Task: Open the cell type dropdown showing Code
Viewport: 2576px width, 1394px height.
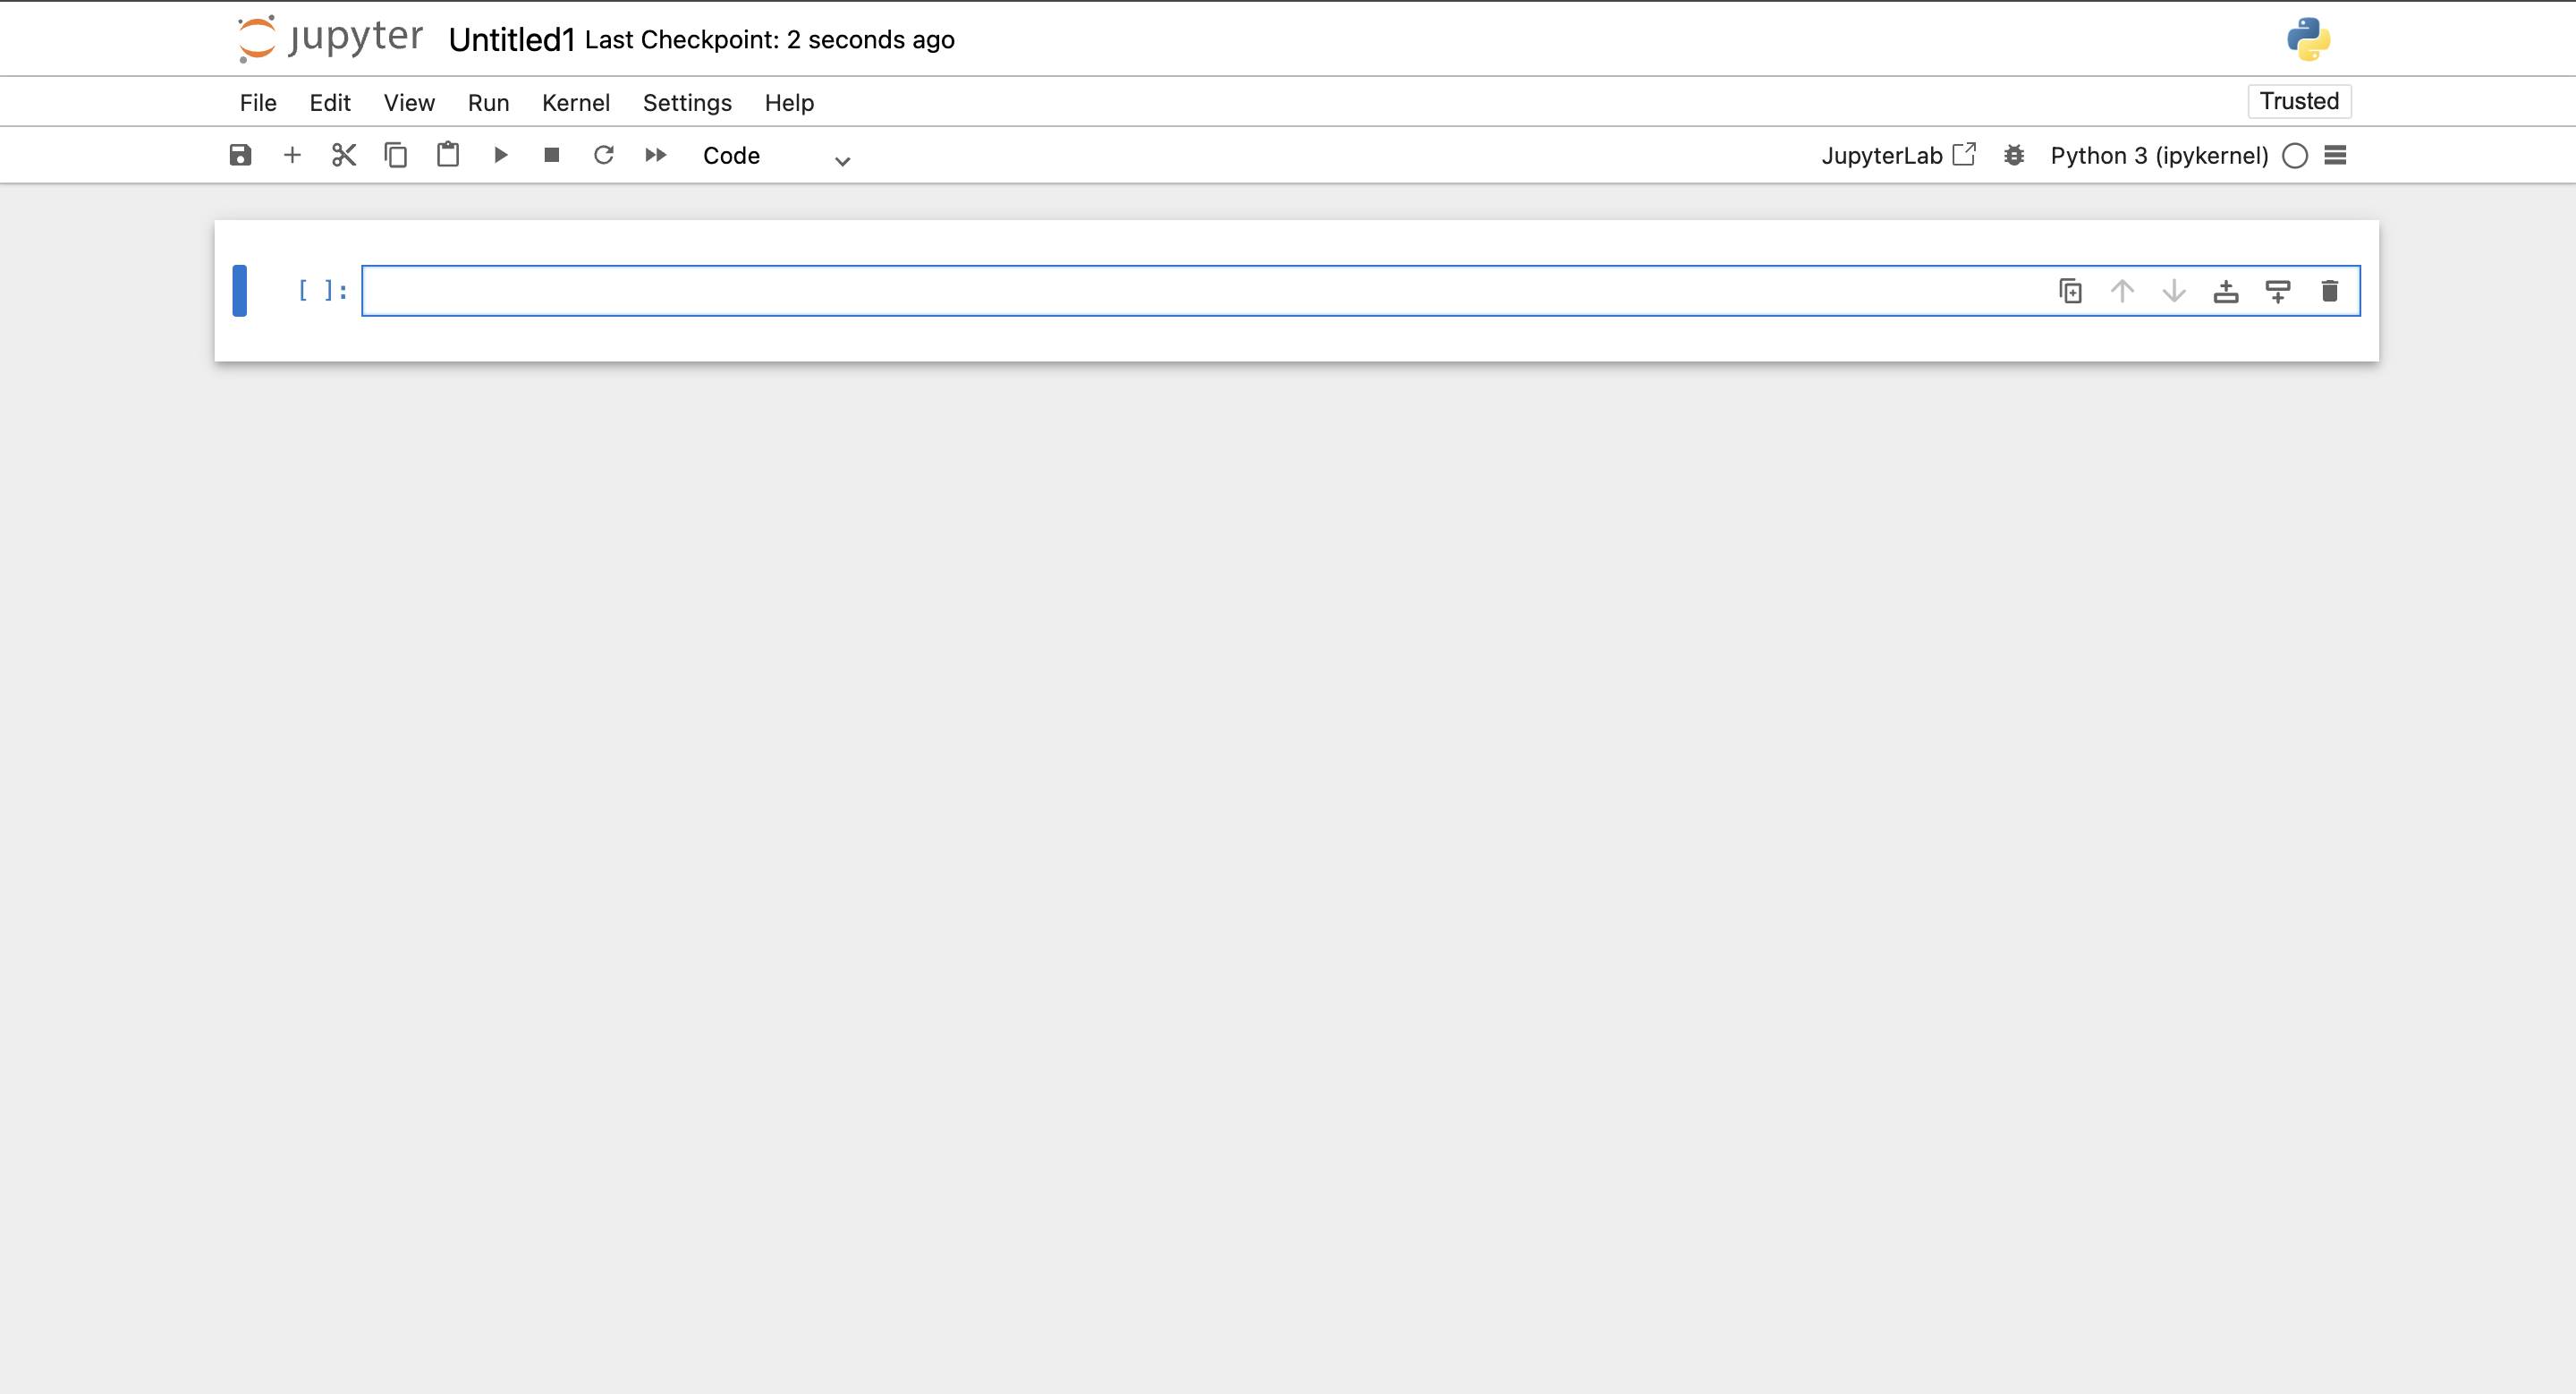Action: pyautogui.click(x=776, y=156)
